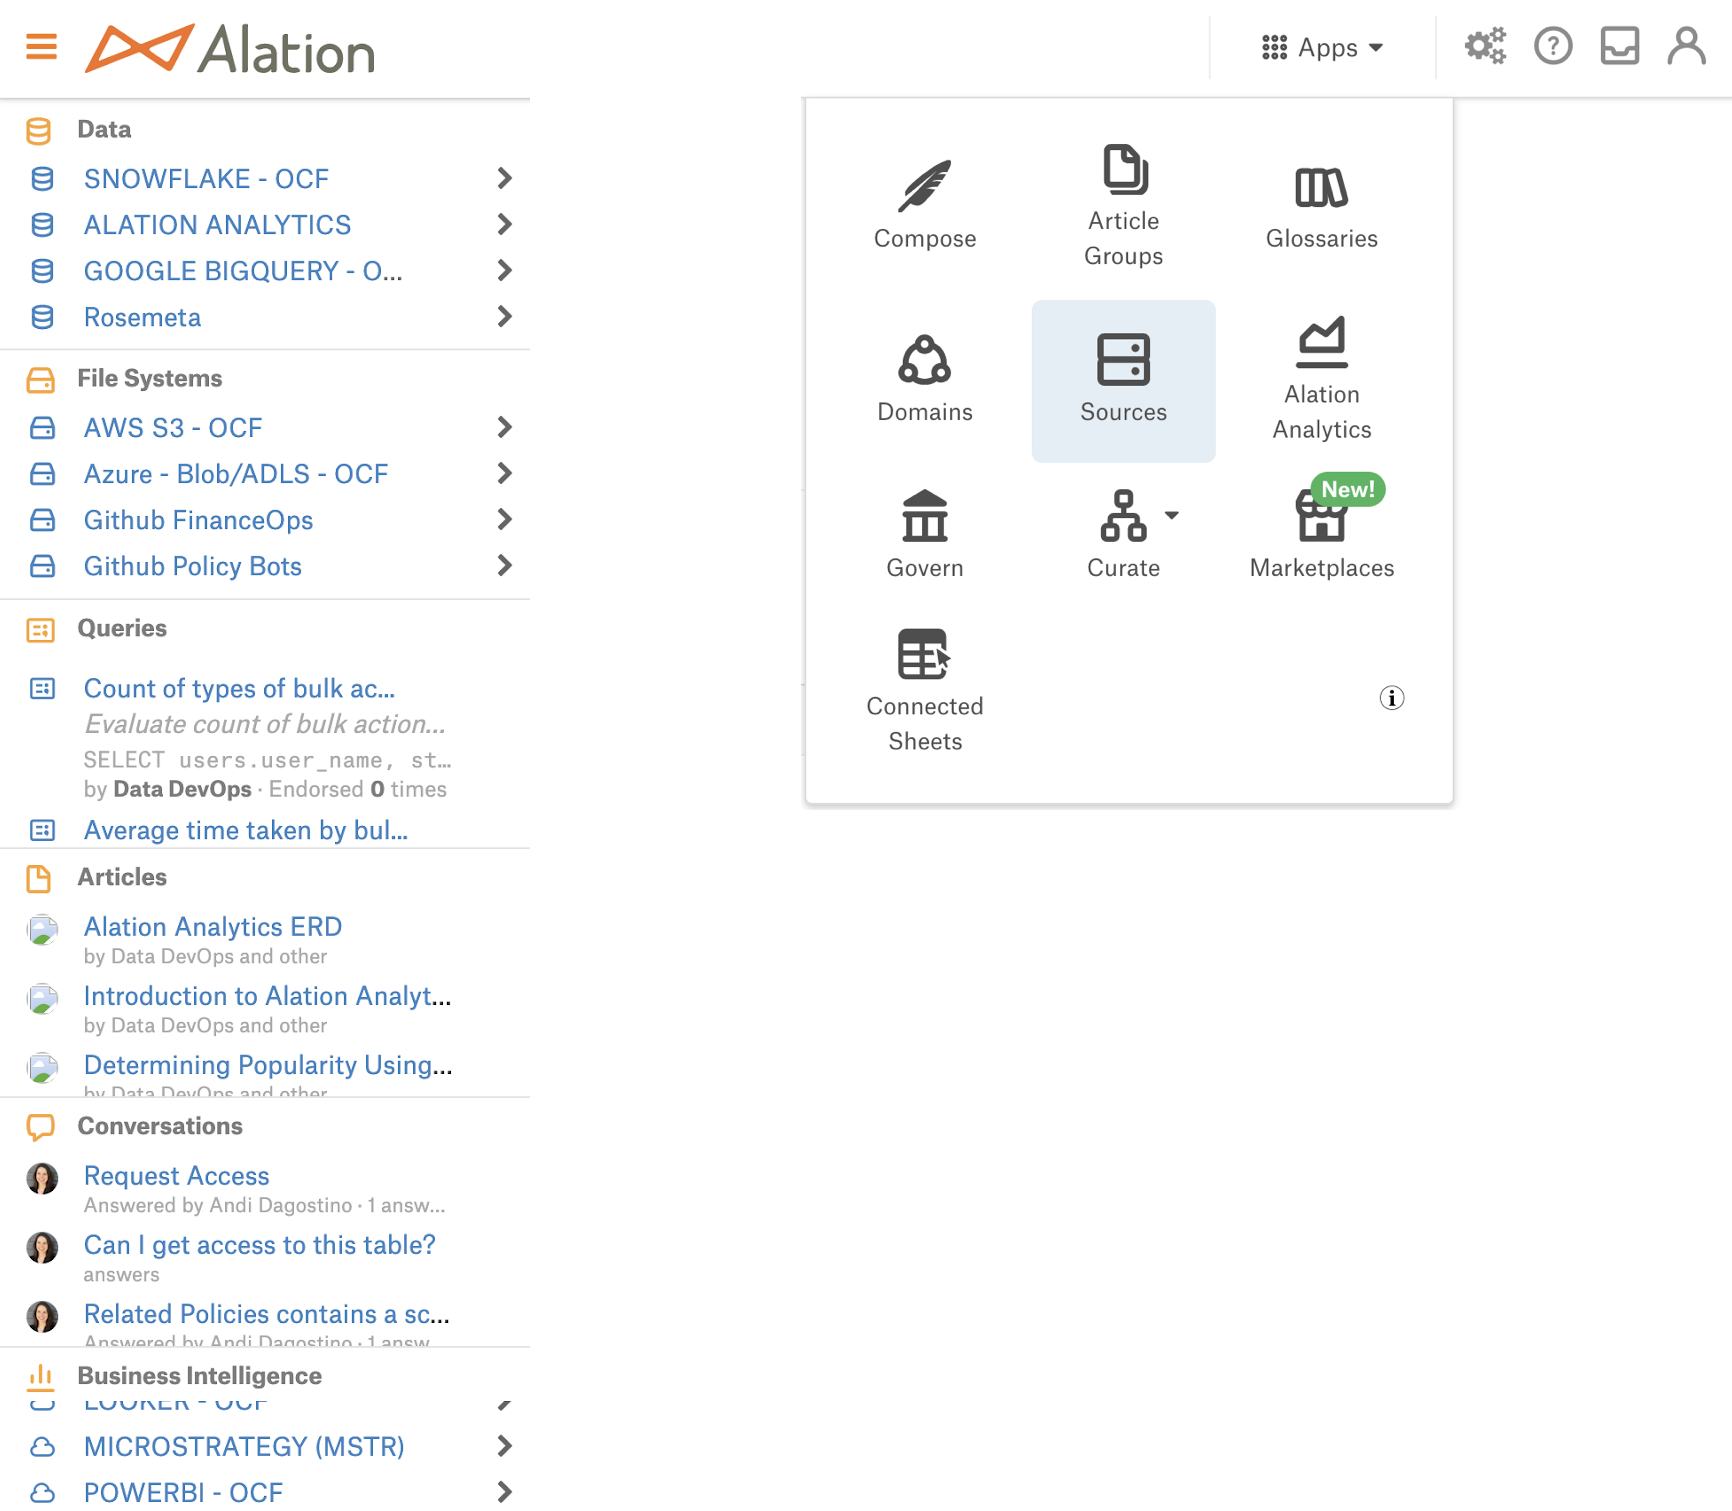
Task: Open Request Access conversation
Action: [x=176, y=1176]
